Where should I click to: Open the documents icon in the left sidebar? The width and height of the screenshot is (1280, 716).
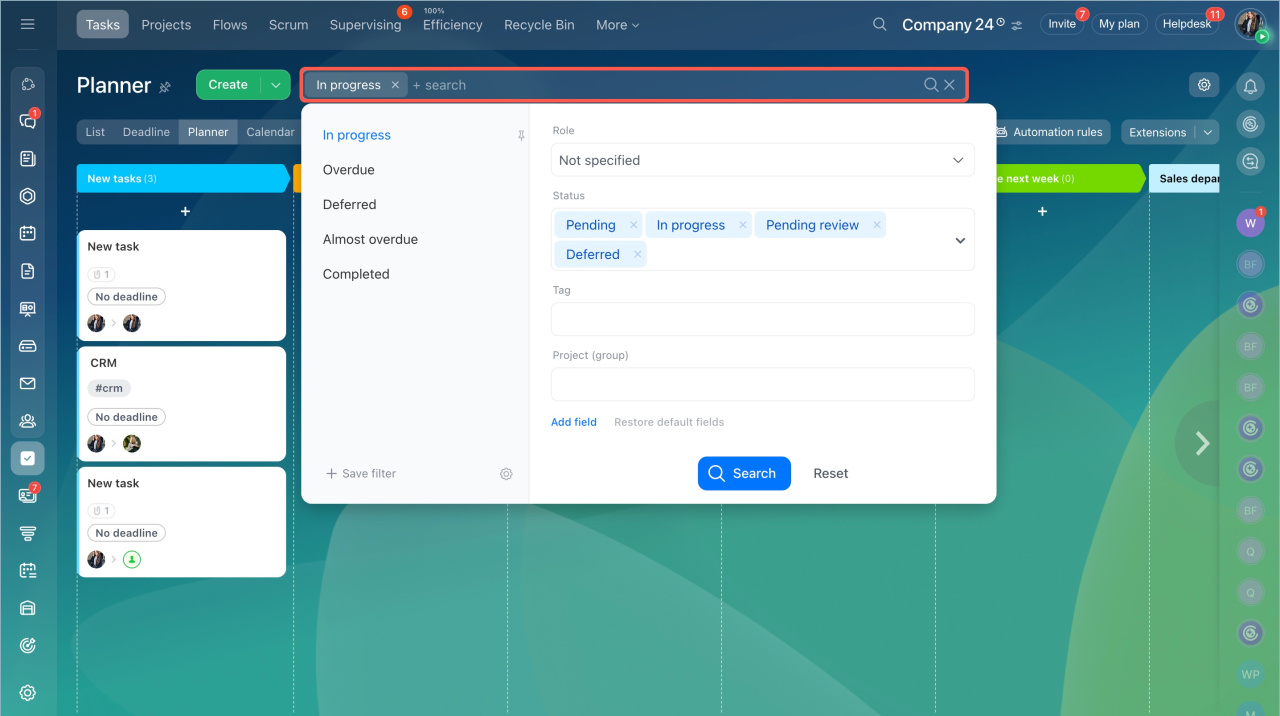click(x=28, y=271)
